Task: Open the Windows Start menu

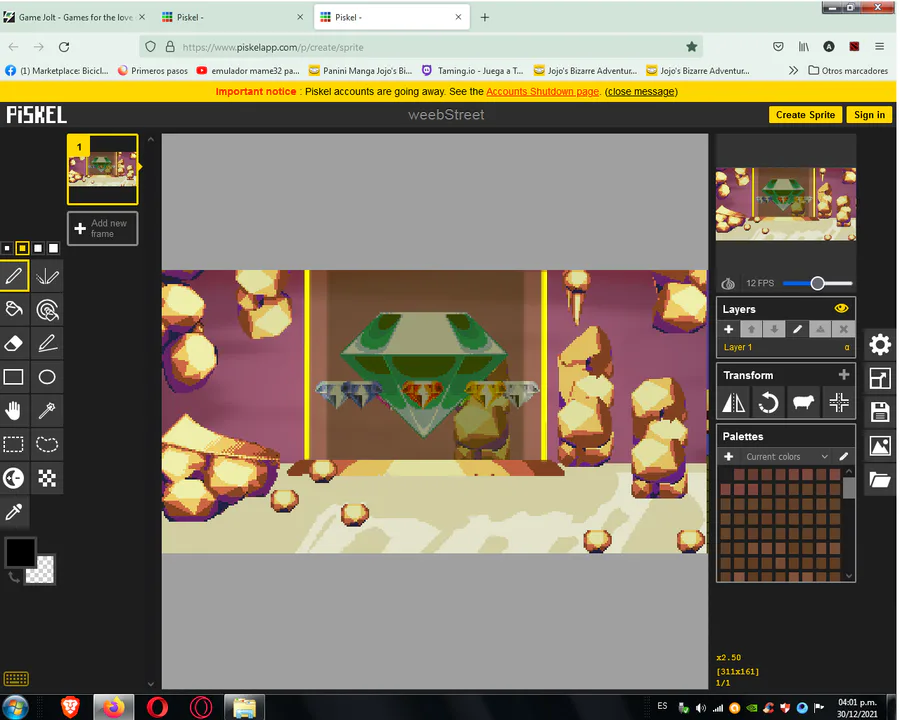Action: 15,707
